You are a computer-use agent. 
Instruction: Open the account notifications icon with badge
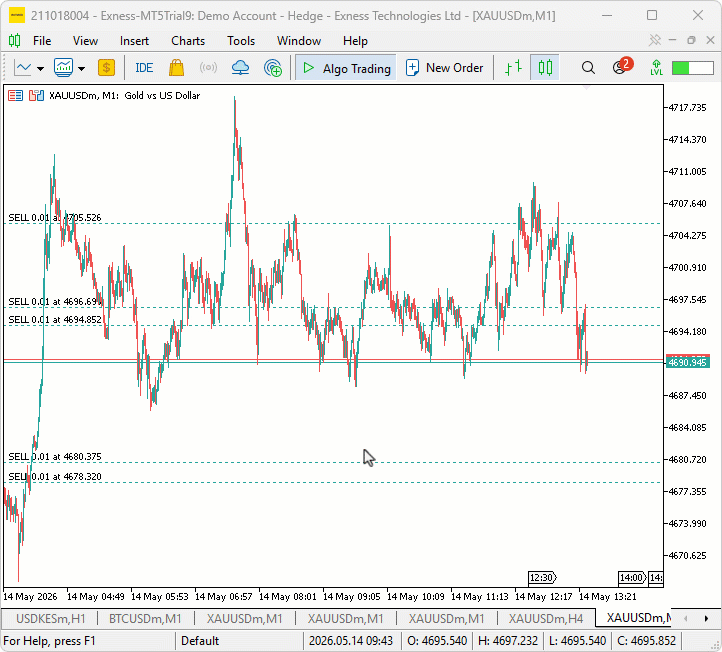pos(622,67)
